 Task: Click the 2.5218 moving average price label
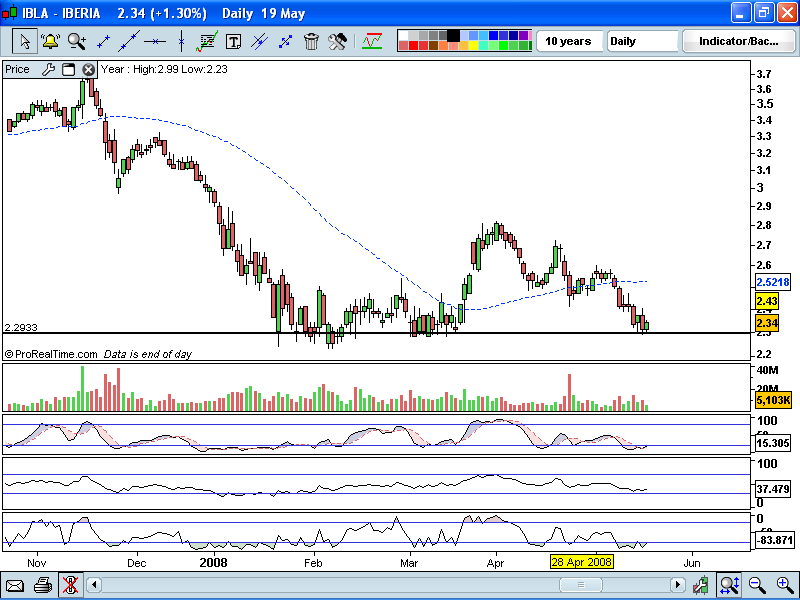tap(772, 282)
